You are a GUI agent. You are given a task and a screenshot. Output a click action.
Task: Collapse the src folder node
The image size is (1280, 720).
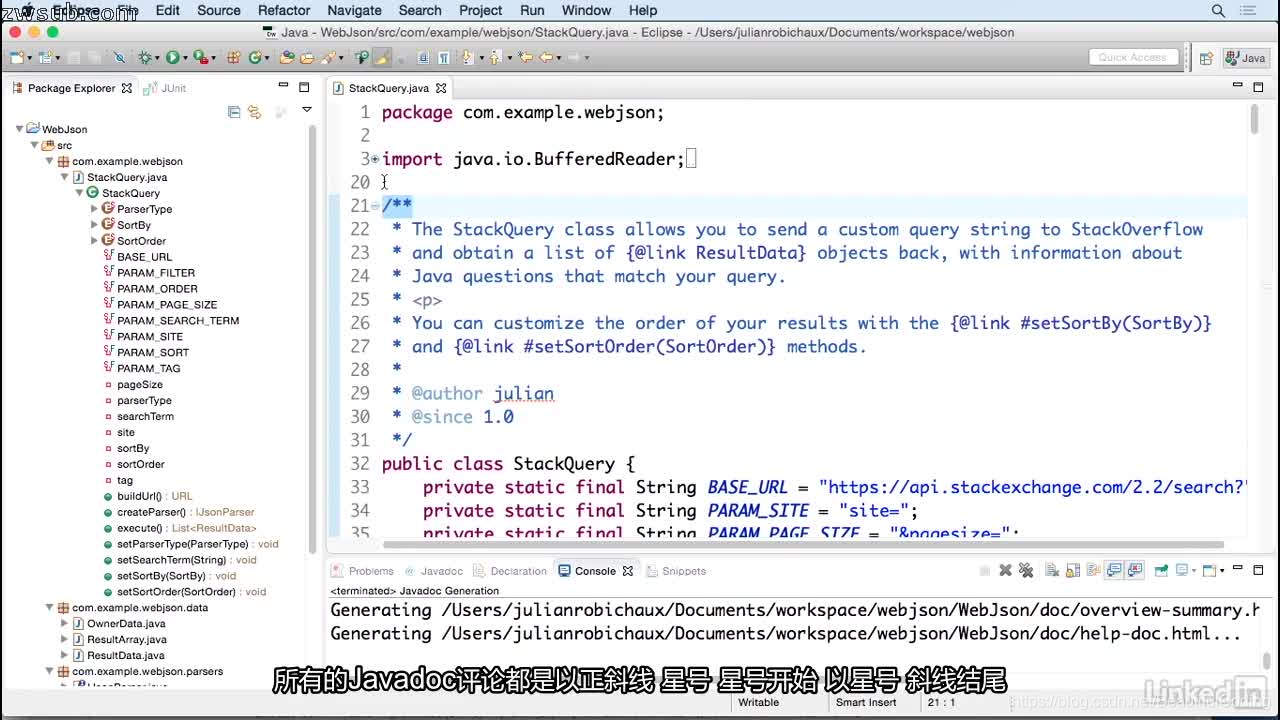[34, 145]
